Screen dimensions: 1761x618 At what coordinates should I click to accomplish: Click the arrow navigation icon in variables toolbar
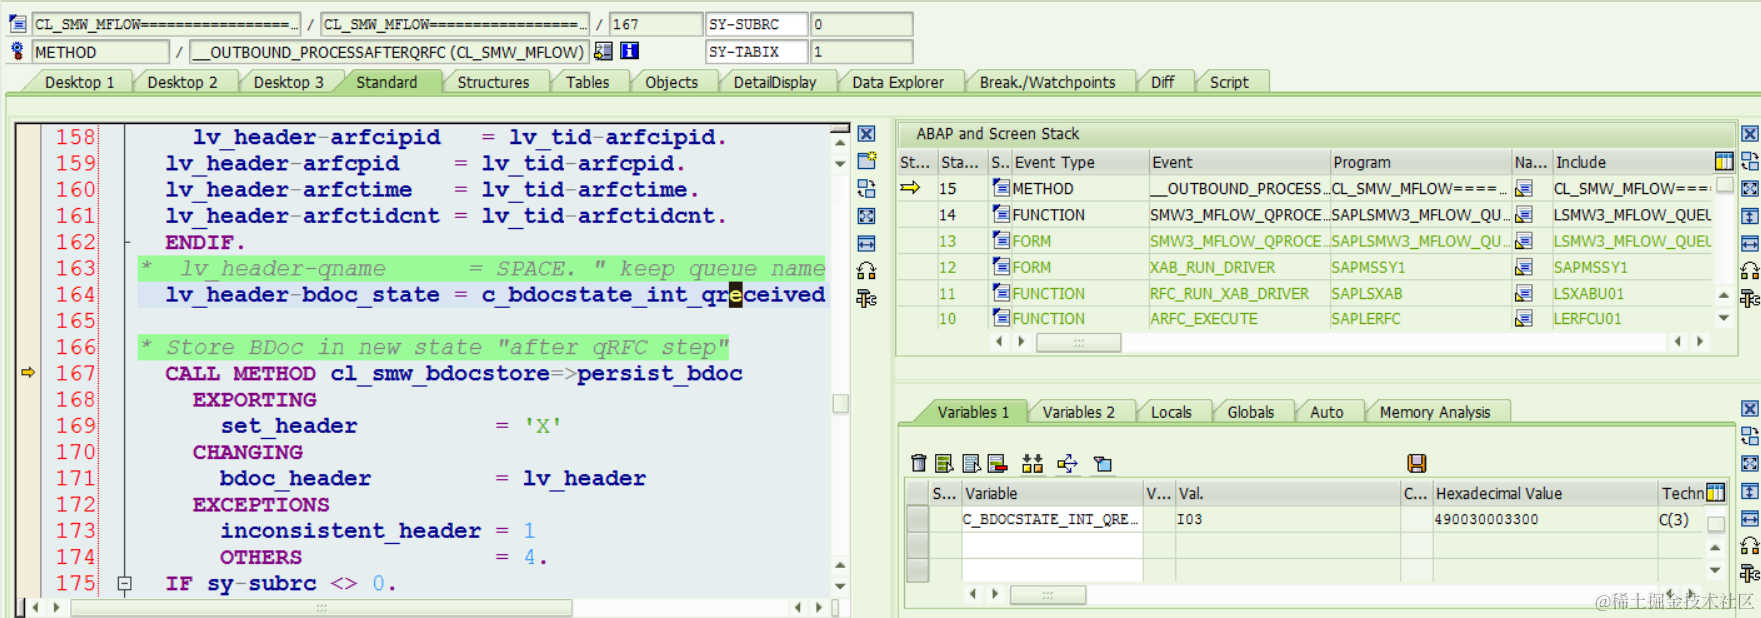pyautogui.click(x=1067, y=463)
